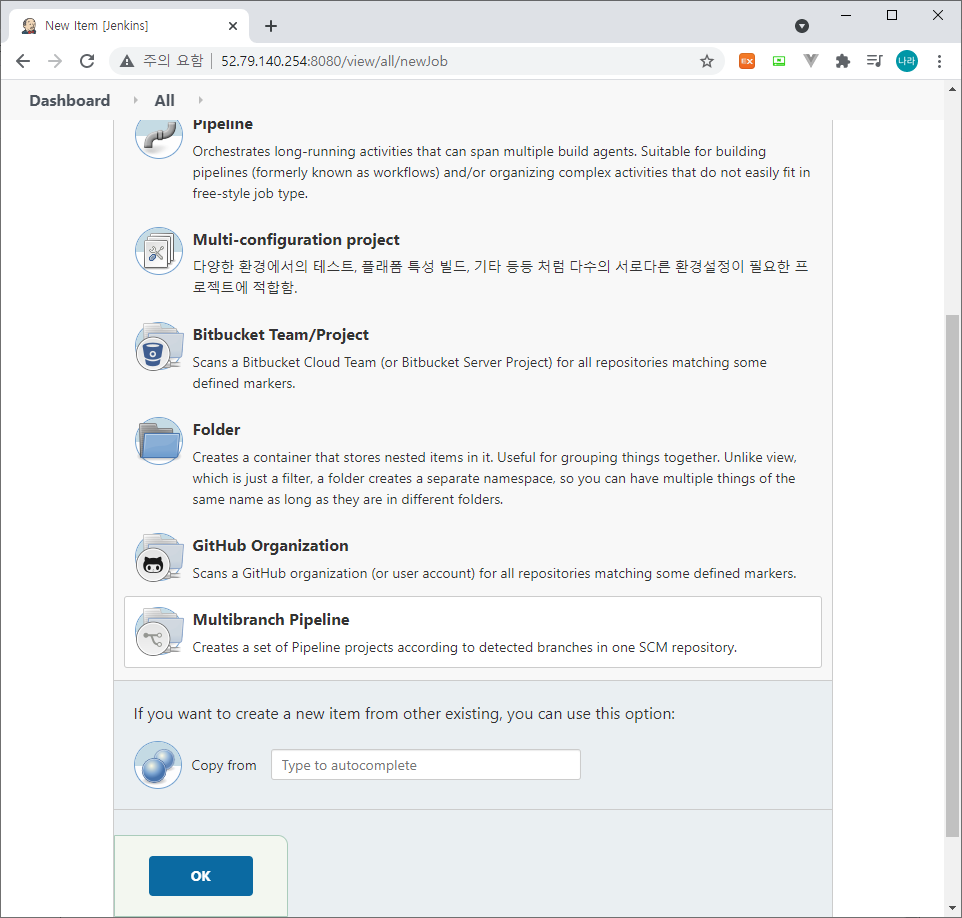Click the Bitbucket Team/Project bucket icon

coord(159,346)
